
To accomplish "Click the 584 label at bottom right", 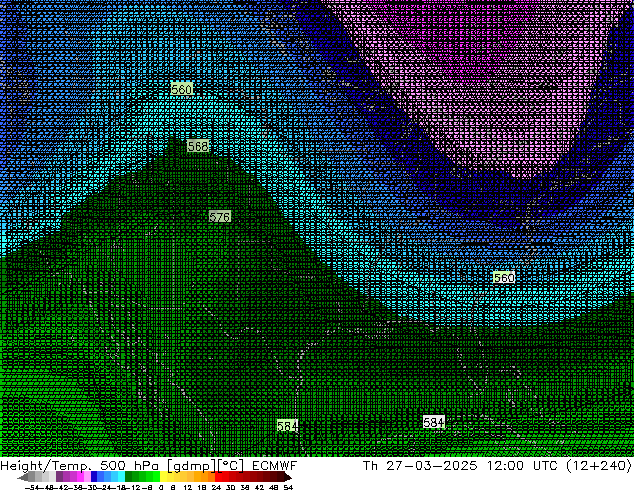I will (434, 422).
